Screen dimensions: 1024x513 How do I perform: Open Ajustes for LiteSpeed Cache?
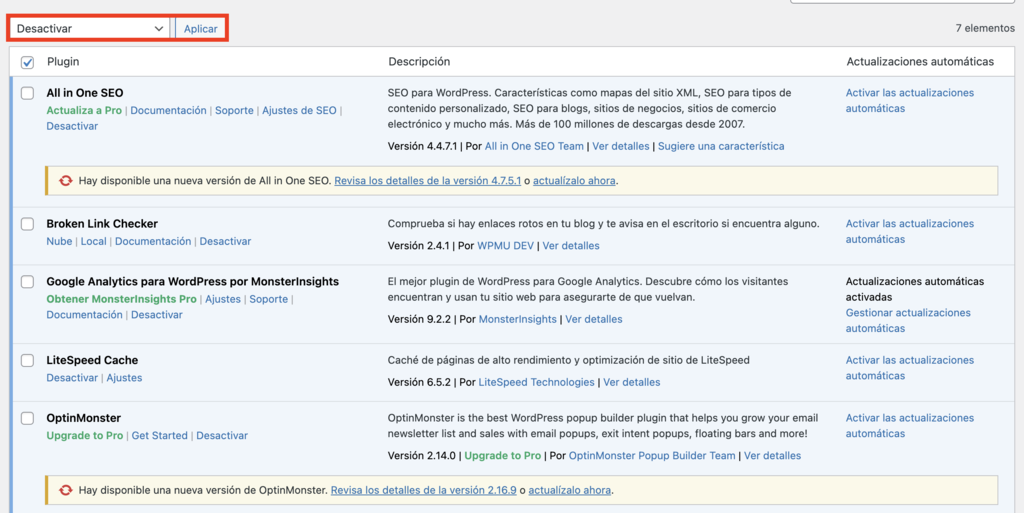pyautogui.click(x=124, y=378)
